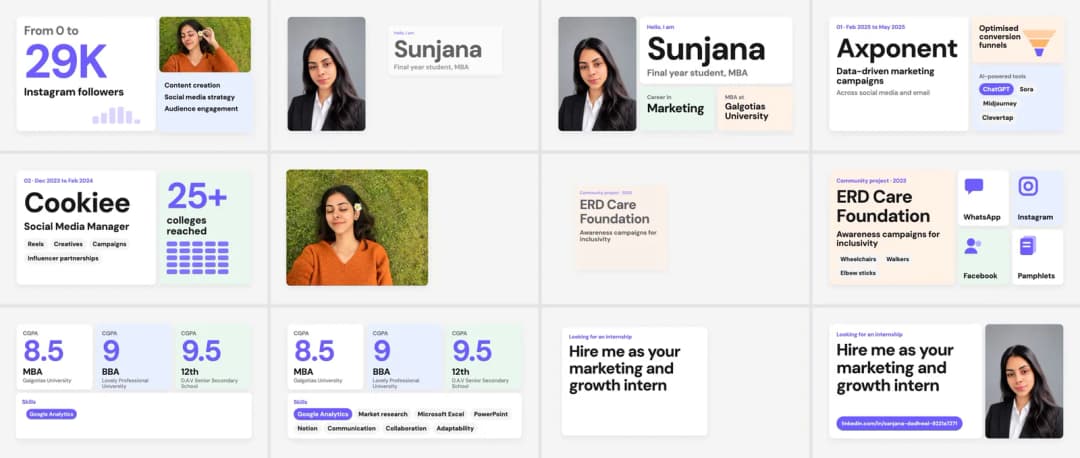Click the Facebook people icon
The image size is (1080, 458).
973,246
